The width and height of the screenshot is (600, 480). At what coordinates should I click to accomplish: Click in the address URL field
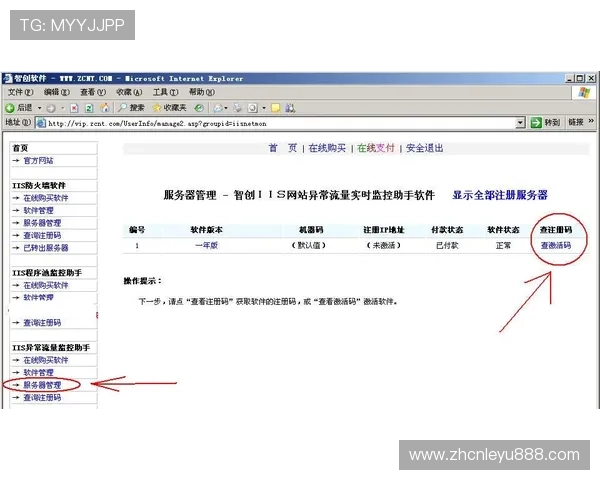point(281,123)
